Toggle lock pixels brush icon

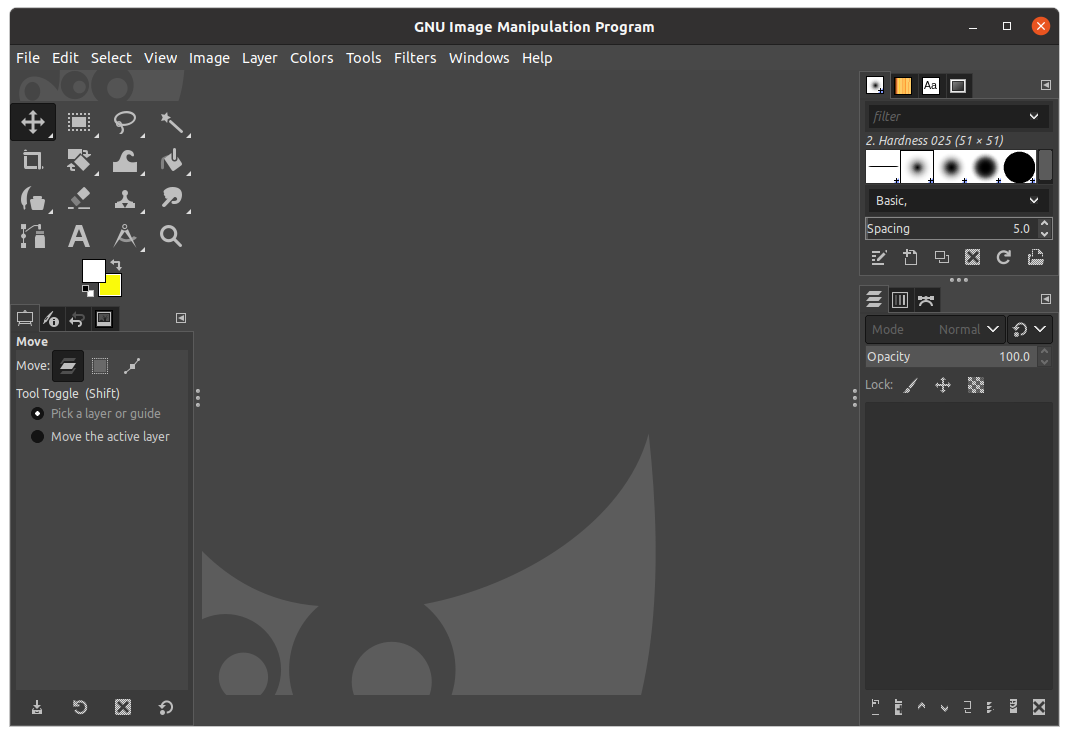(x=911, y=386)
